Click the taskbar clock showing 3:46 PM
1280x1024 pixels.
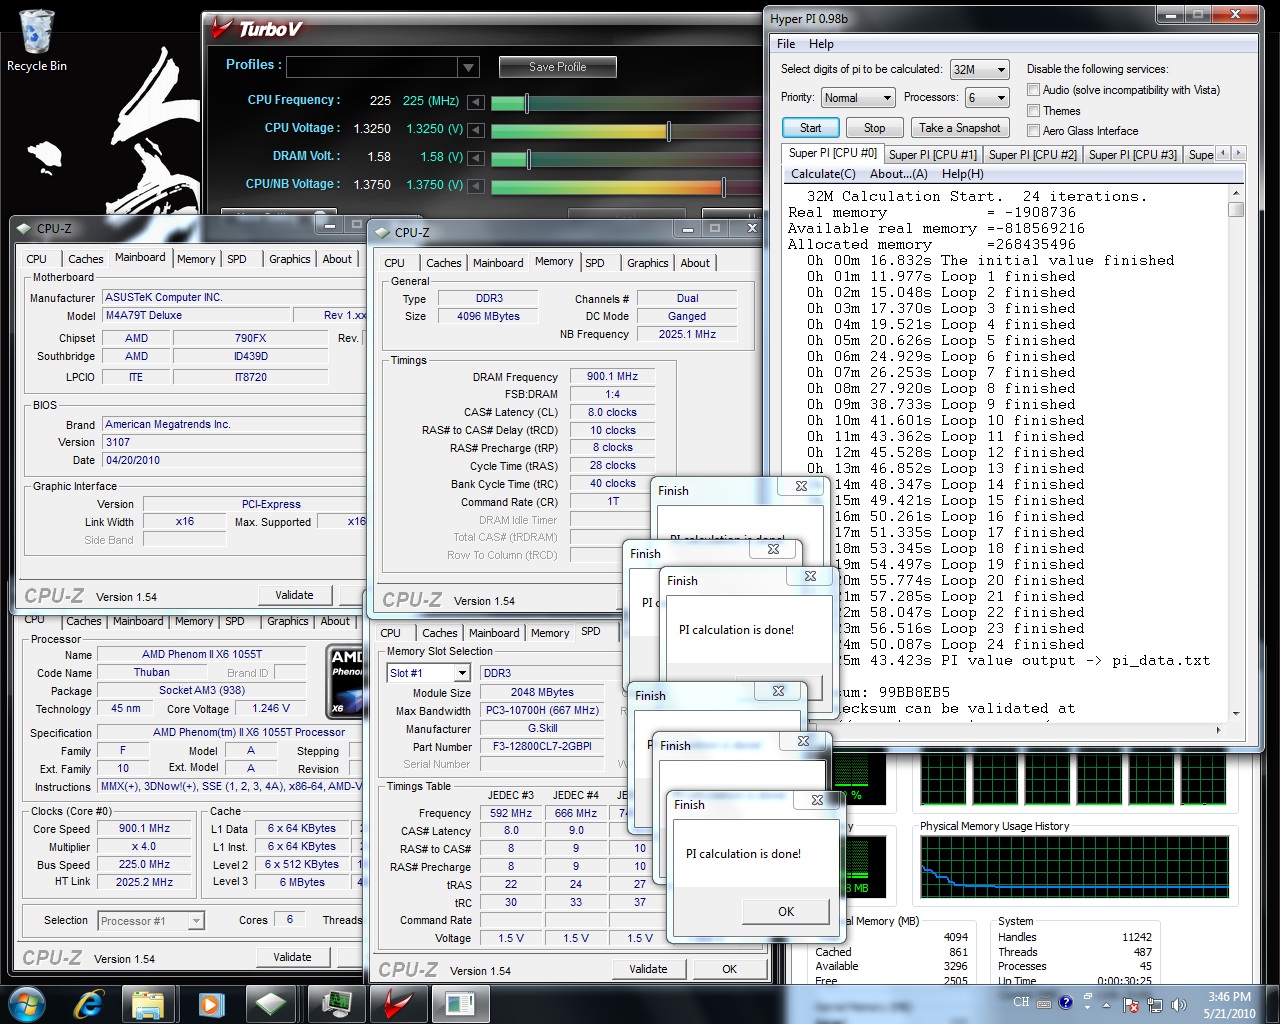coord(1229,997)
